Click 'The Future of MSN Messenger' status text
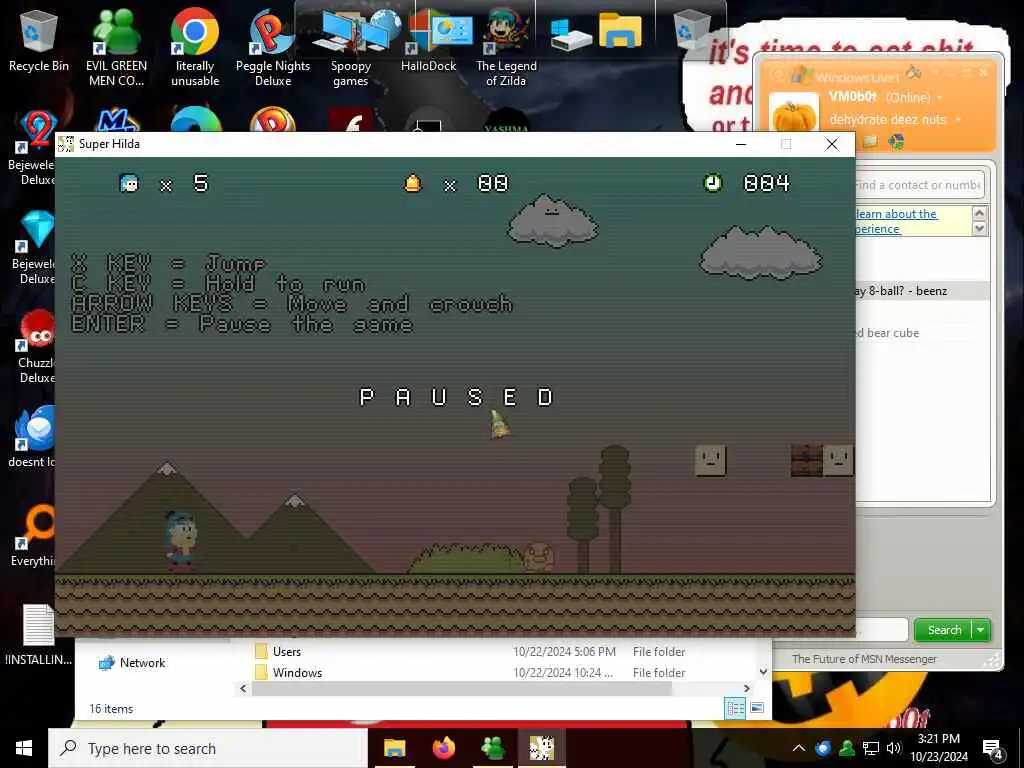This screenshot has height=768, width=1024. (x=864, y=659)
